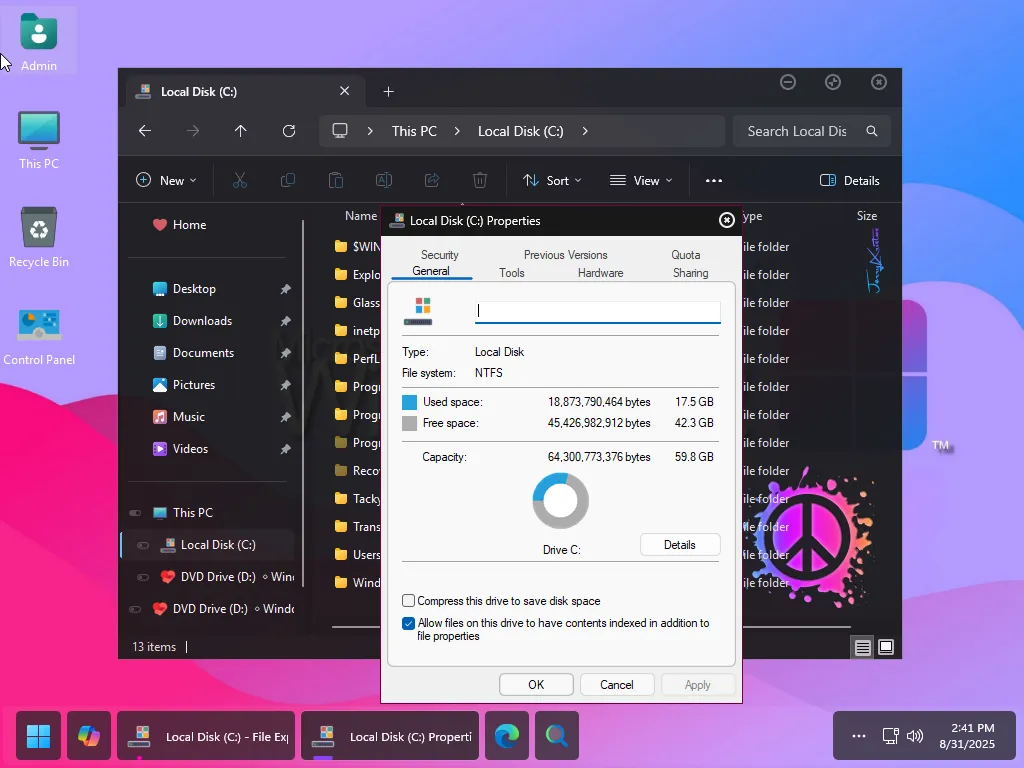Click the Cut scissors toolbar icon
Image resolution: width=1024 pixels, height=768 pixels.
point(240,180)
